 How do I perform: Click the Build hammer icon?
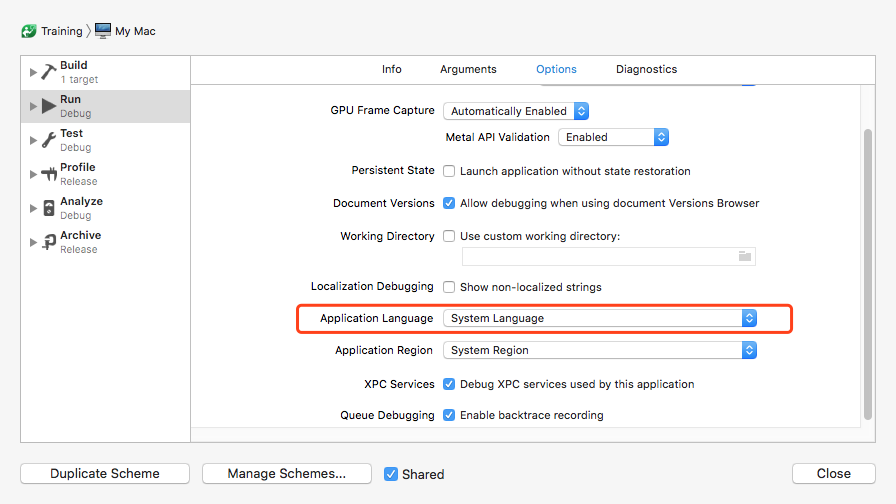(49, 72)
